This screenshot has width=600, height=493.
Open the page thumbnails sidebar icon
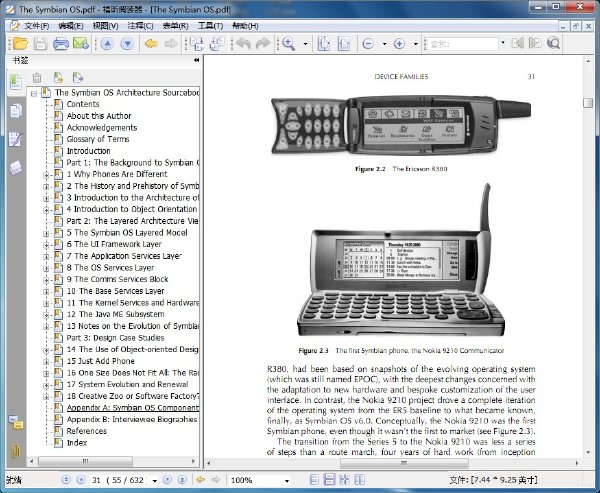tap(16, 111)
